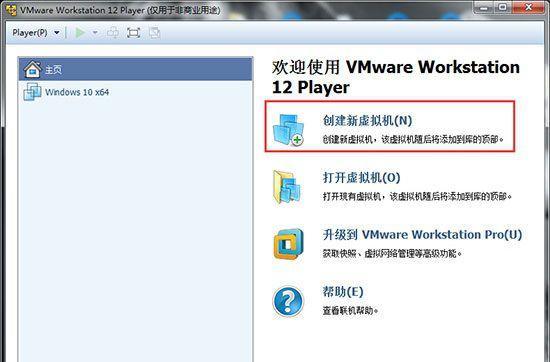Click the send Ctrl+Alt+Del toolbar icon
The image size is (550, 362).
pyautogui.click(x=113, y=33)
